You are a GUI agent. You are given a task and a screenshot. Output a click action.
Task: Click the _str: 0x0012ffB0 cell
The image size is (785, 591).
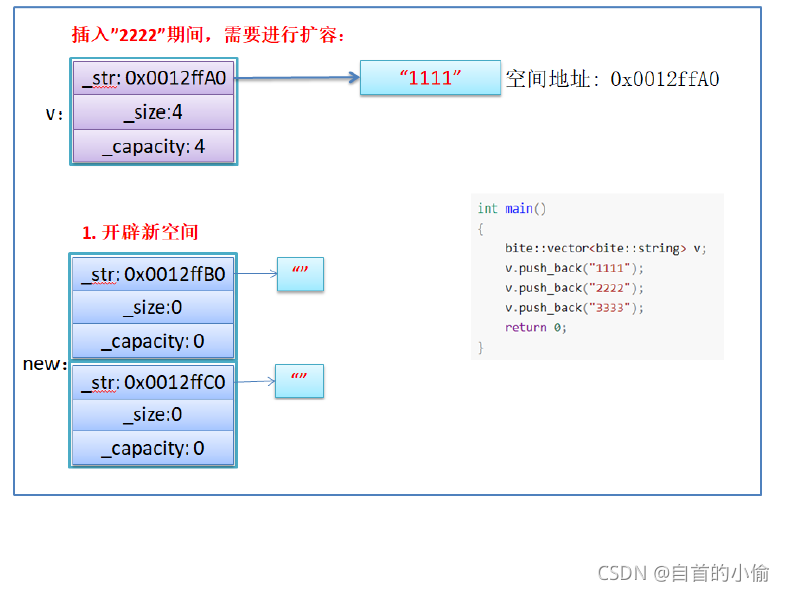153,274
